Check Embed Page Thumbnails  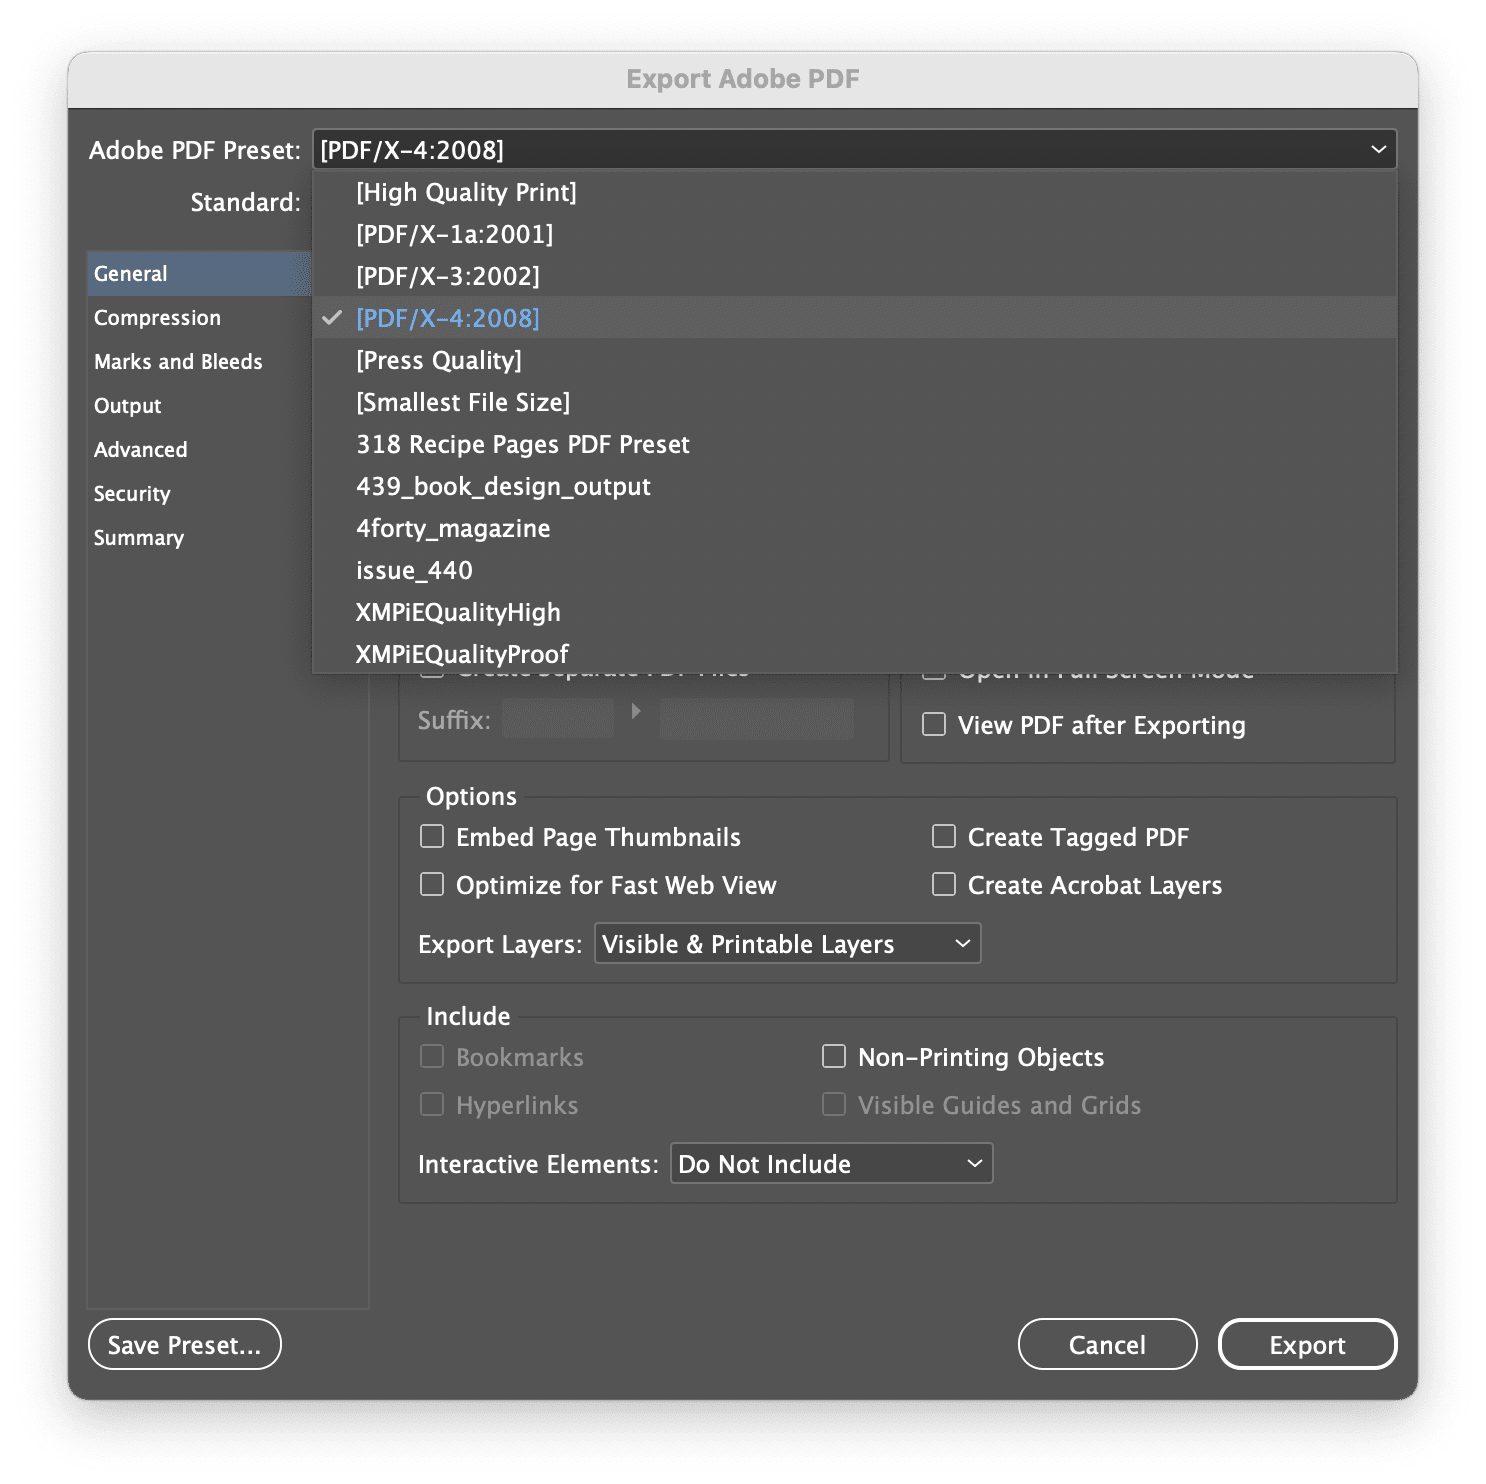[432, 836]
